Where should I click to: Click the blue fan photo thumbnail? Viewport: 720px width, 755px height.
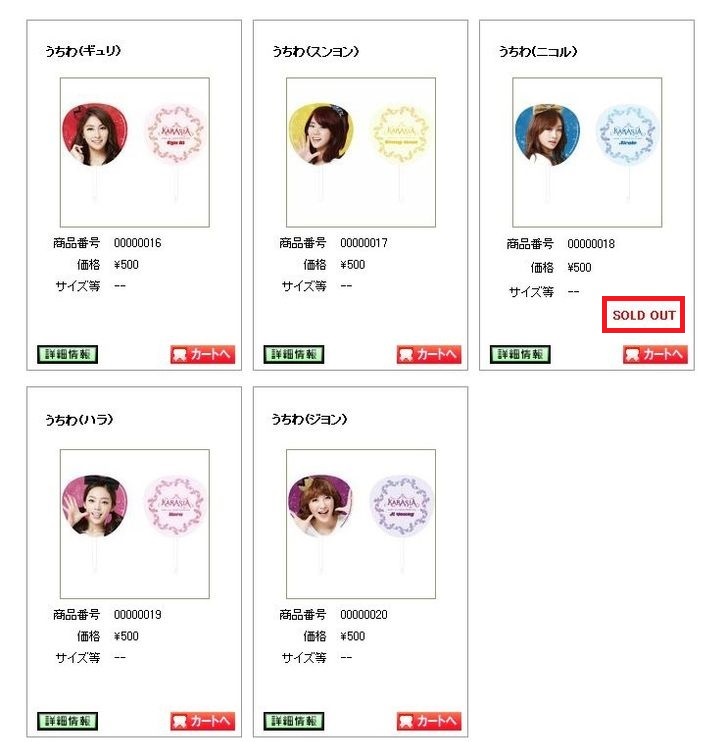(x=588, y=152)
